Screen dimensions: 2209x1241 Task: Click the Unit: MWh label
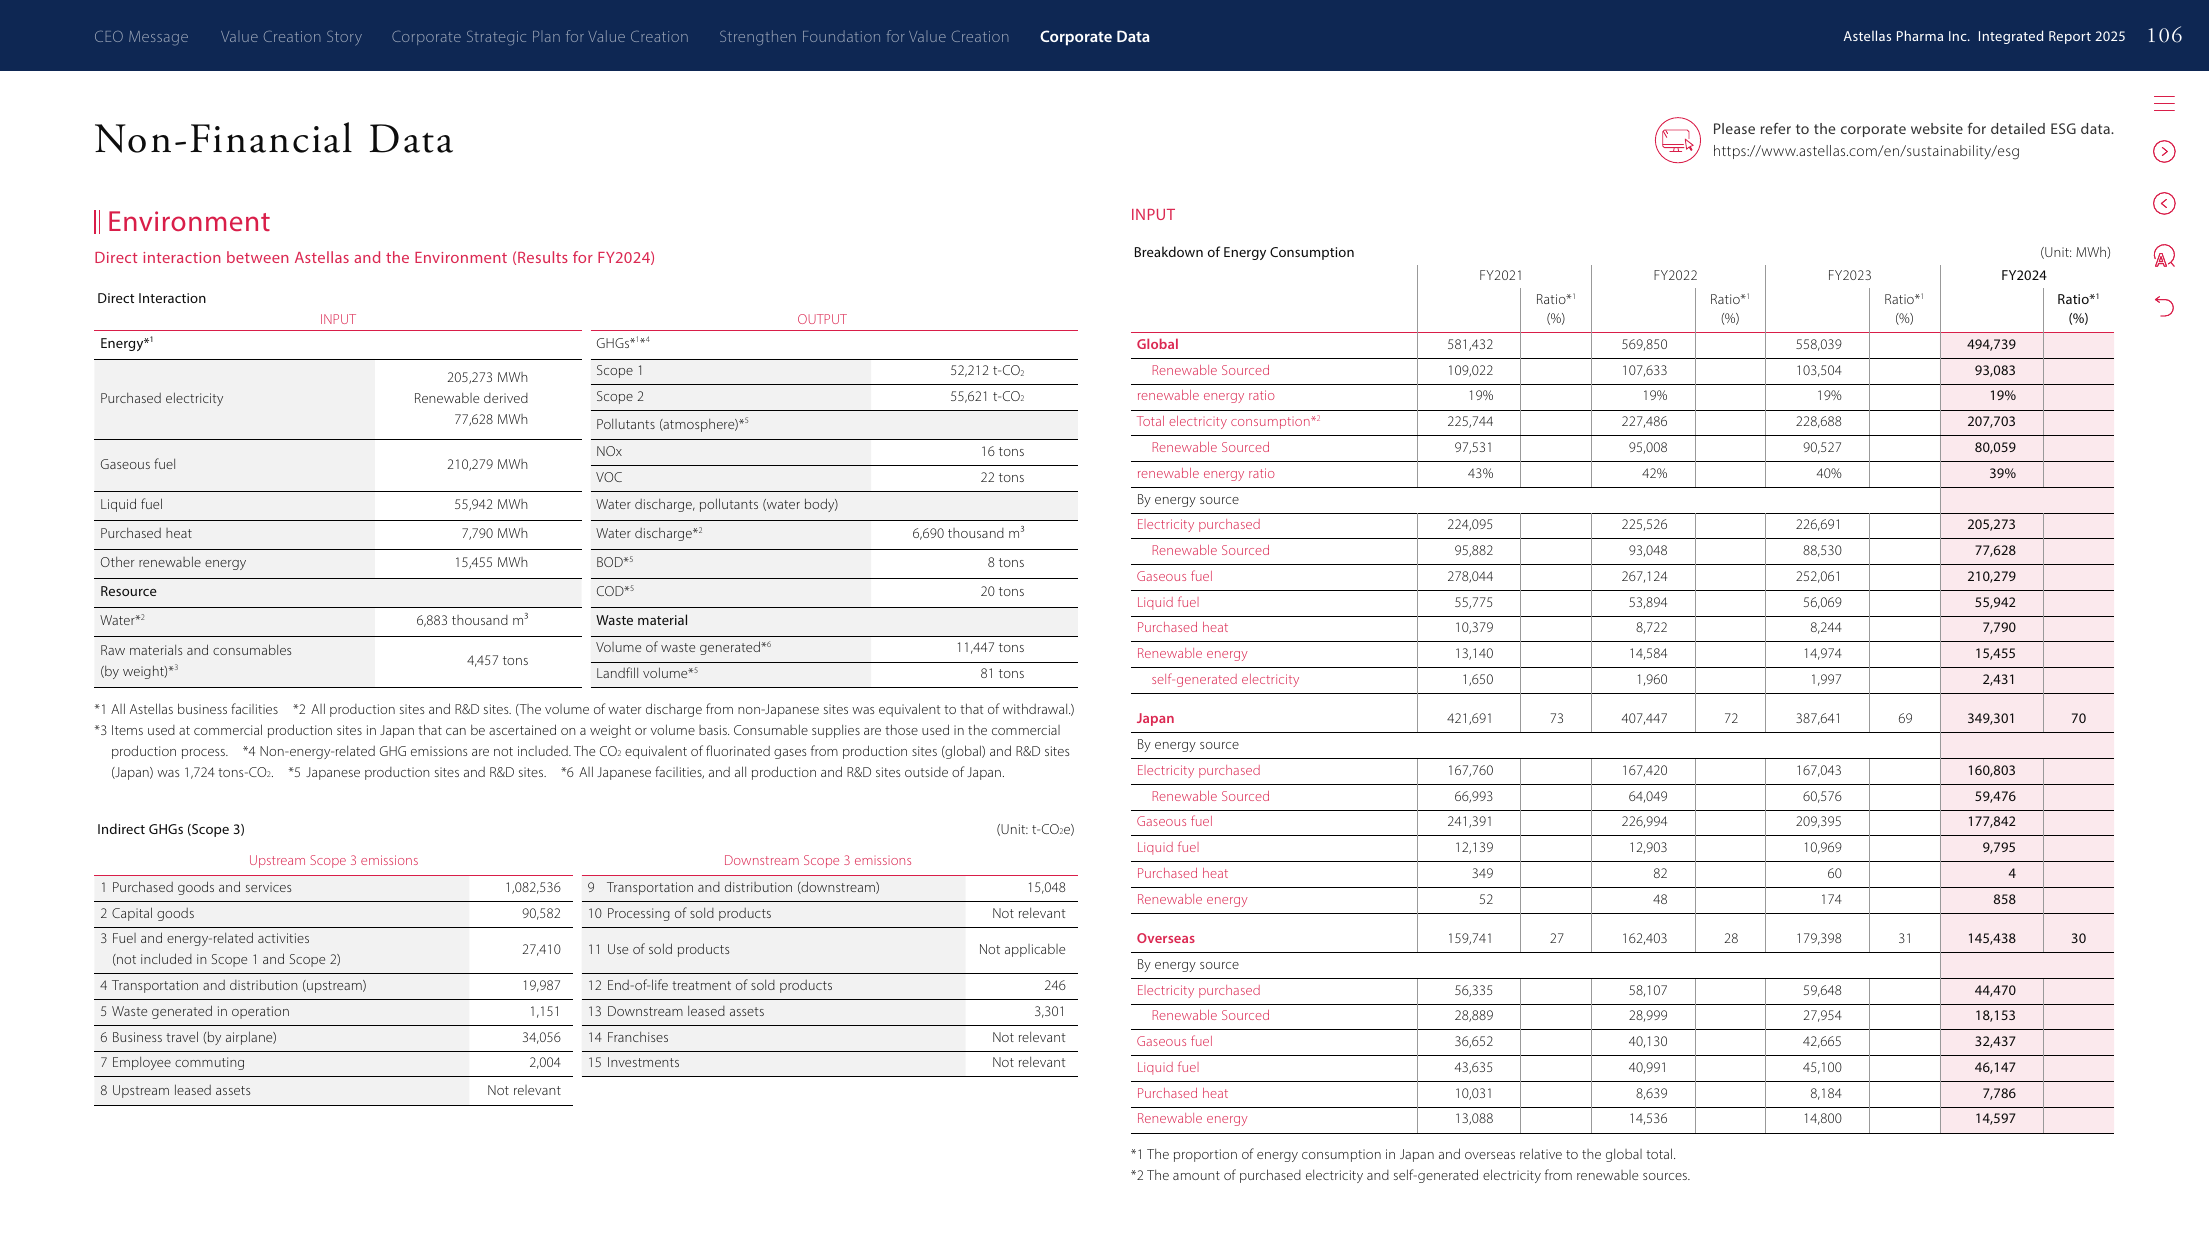[x=2075, y=252]
